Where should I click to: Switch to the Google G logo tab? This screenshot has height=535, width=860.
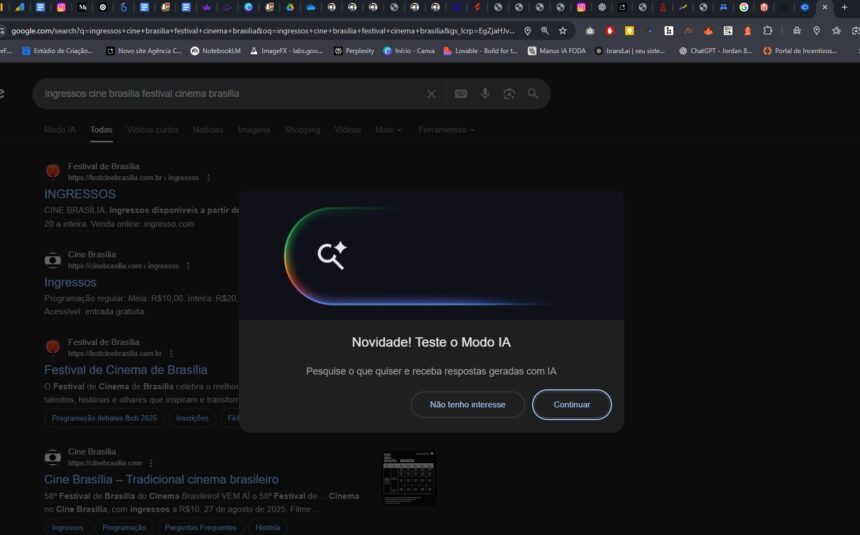click(x=744, y=7)
